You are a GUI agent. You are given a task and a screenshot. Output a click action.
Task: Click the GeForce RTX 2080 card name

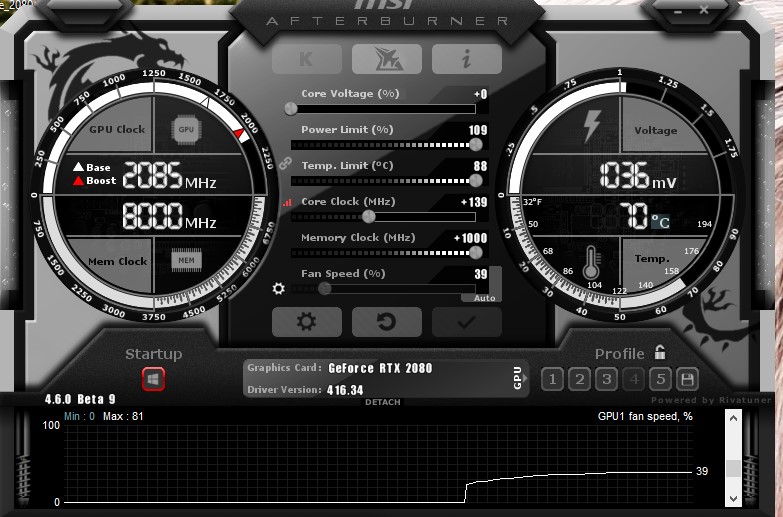(x=380, y=368)
